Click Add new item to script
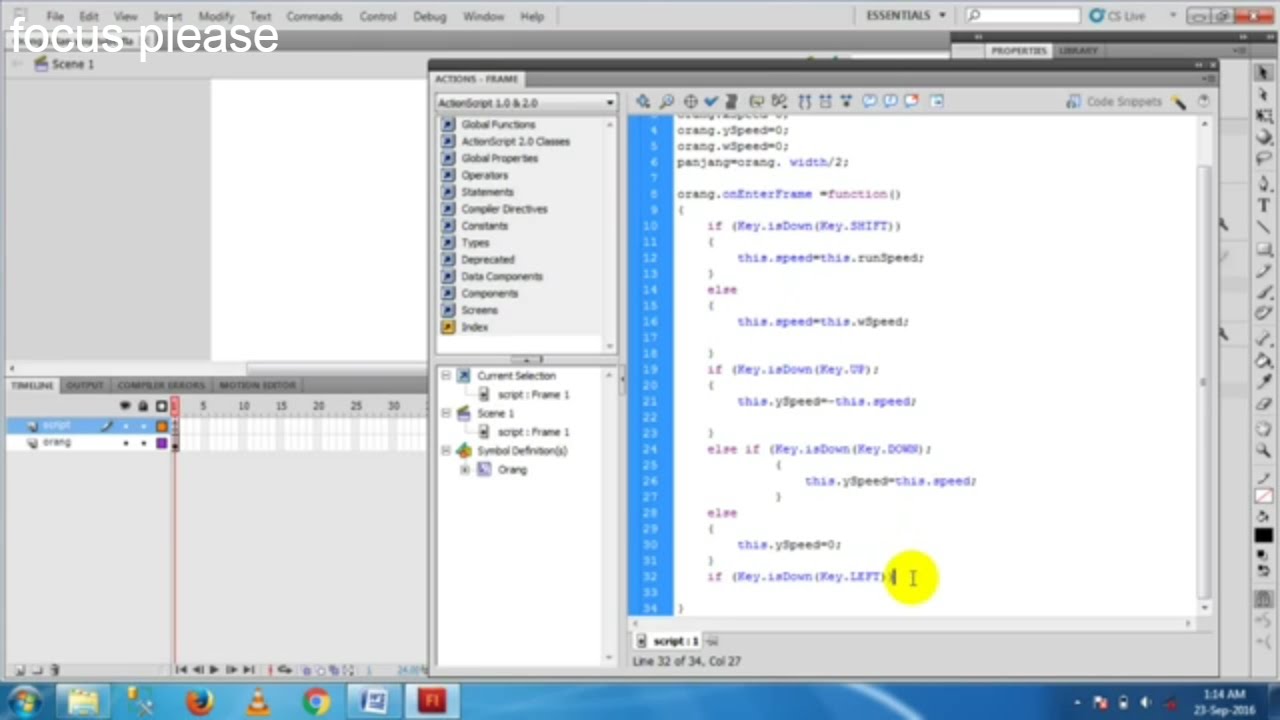 (642, 102)
